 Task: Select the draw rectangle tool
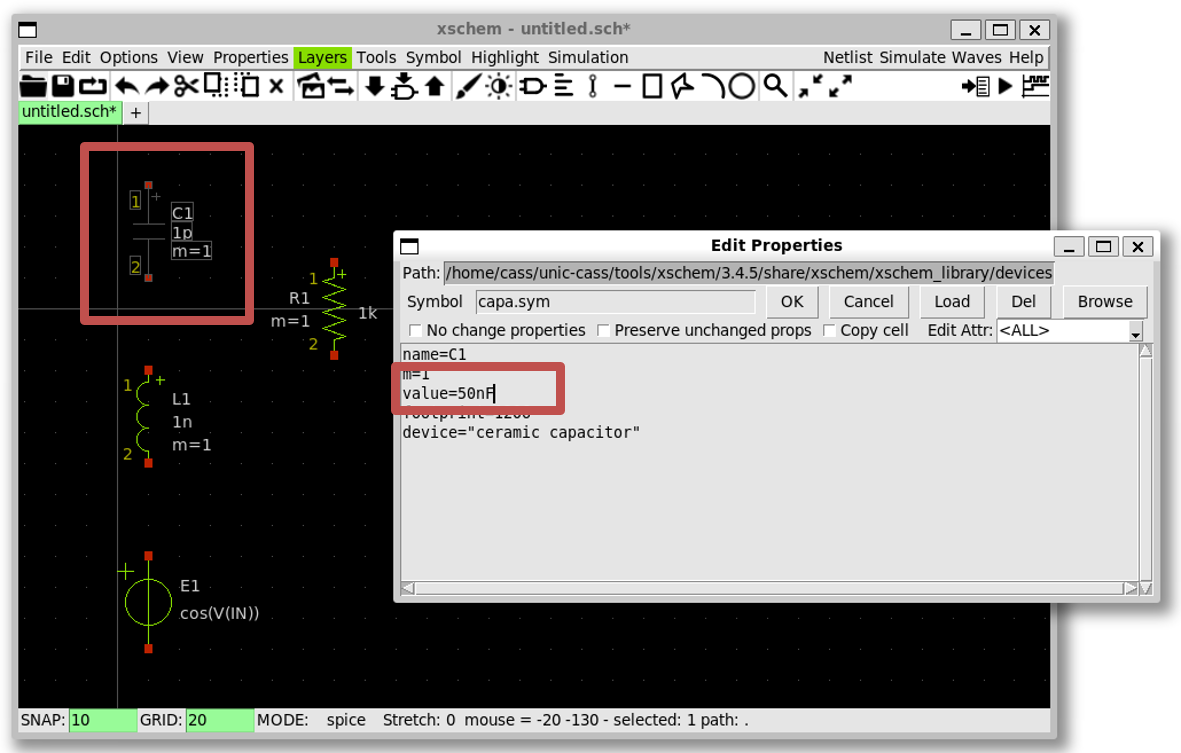click(x=652, y=86)
